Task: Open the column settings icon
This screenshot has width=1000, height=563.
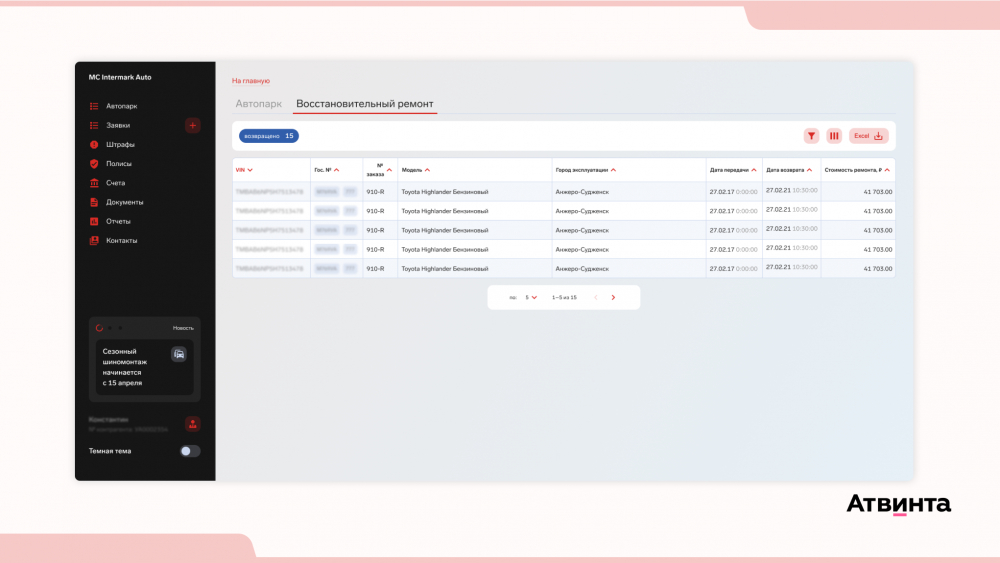Action: [834, 136]
